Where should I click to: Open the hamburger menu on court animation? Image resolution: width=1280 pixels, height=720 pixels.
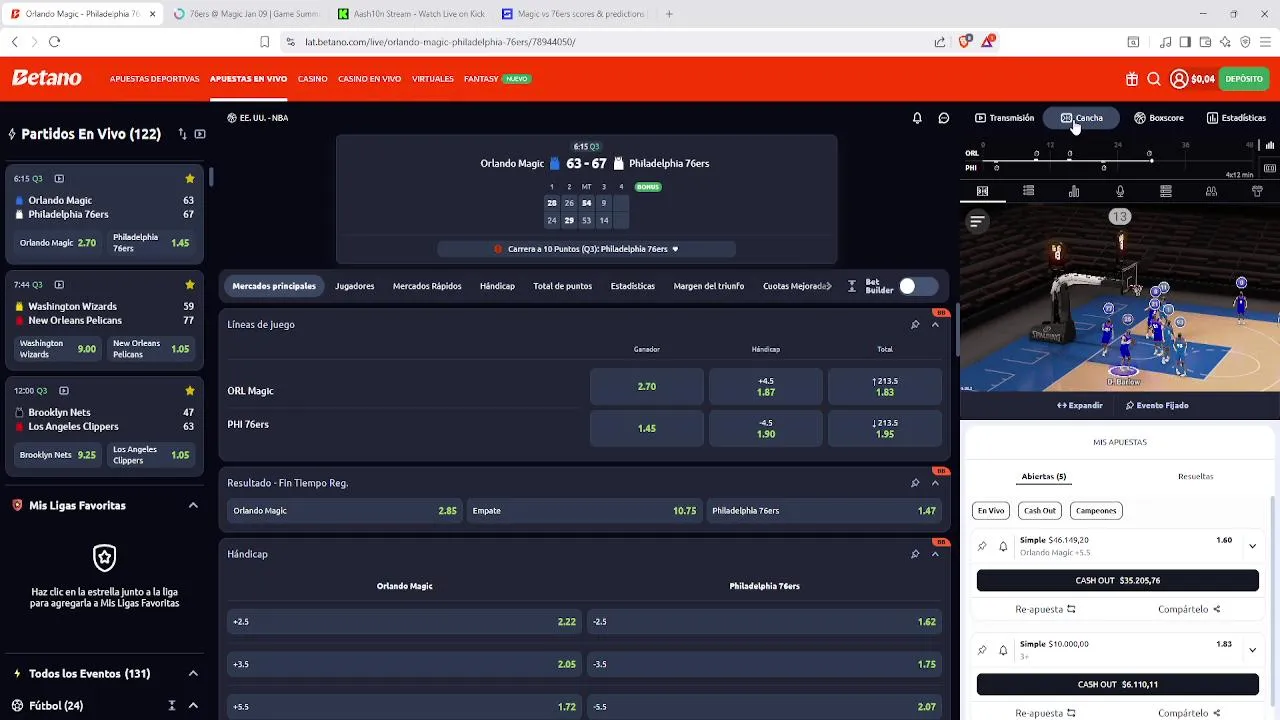[977, 221]
